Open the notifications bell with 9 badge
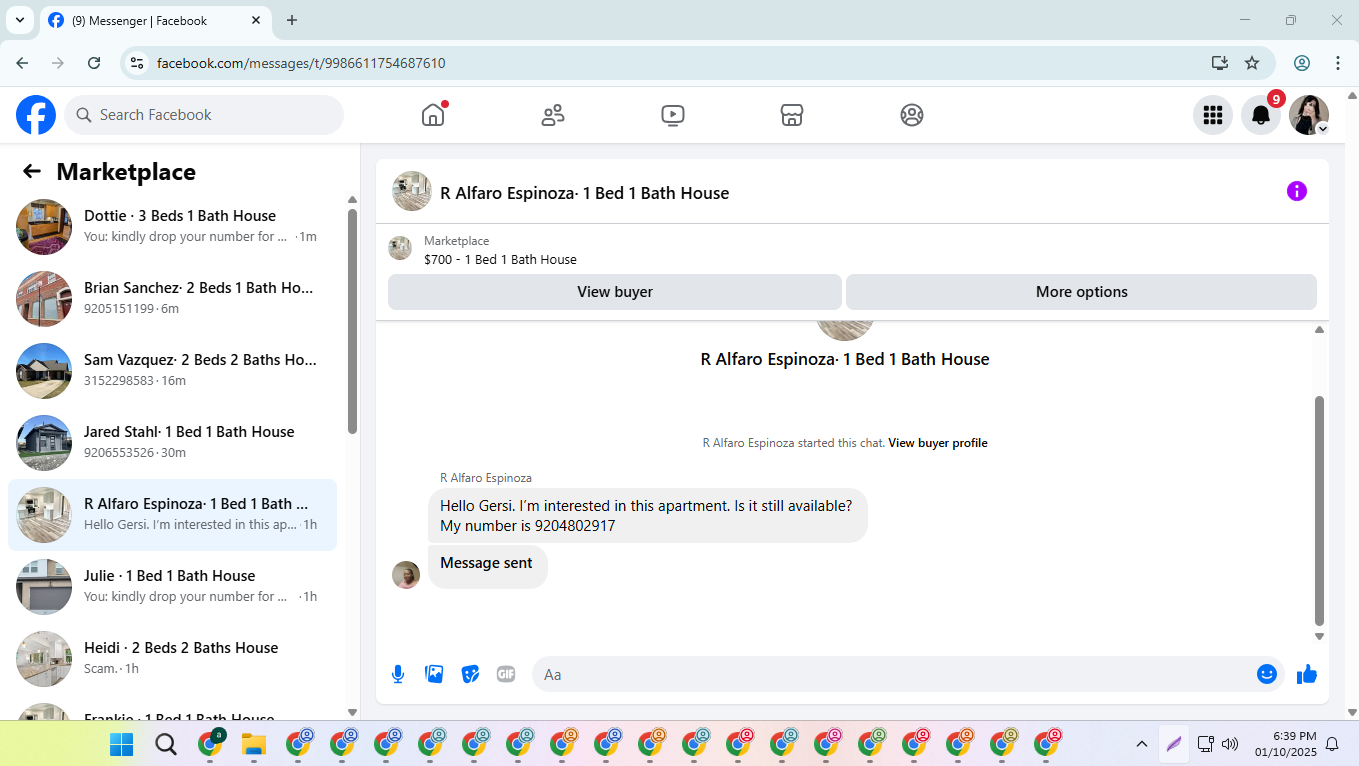Viewport: 1359px width, 766px height. 1261,115
